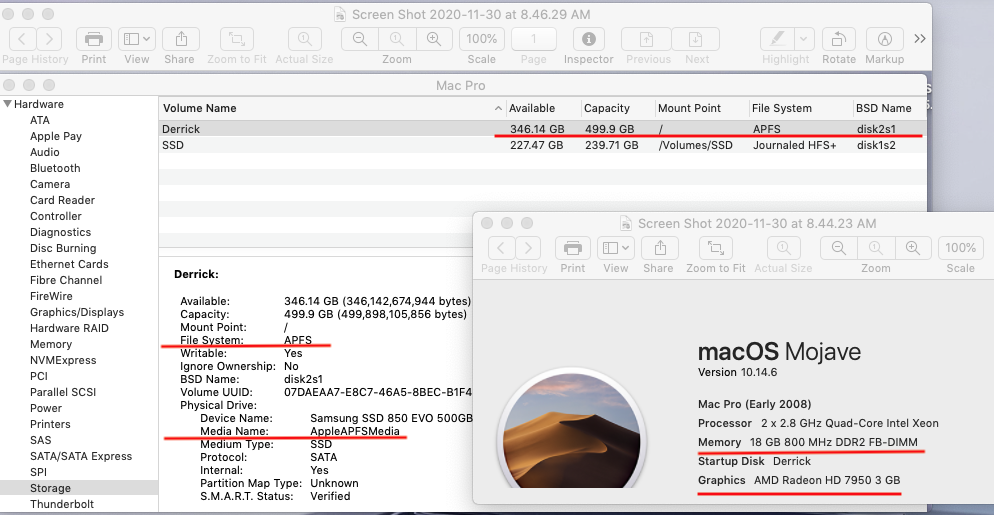Select Memory in the Hardware sidebar
This screenshot has height=515, width=994.
(51, 344)
